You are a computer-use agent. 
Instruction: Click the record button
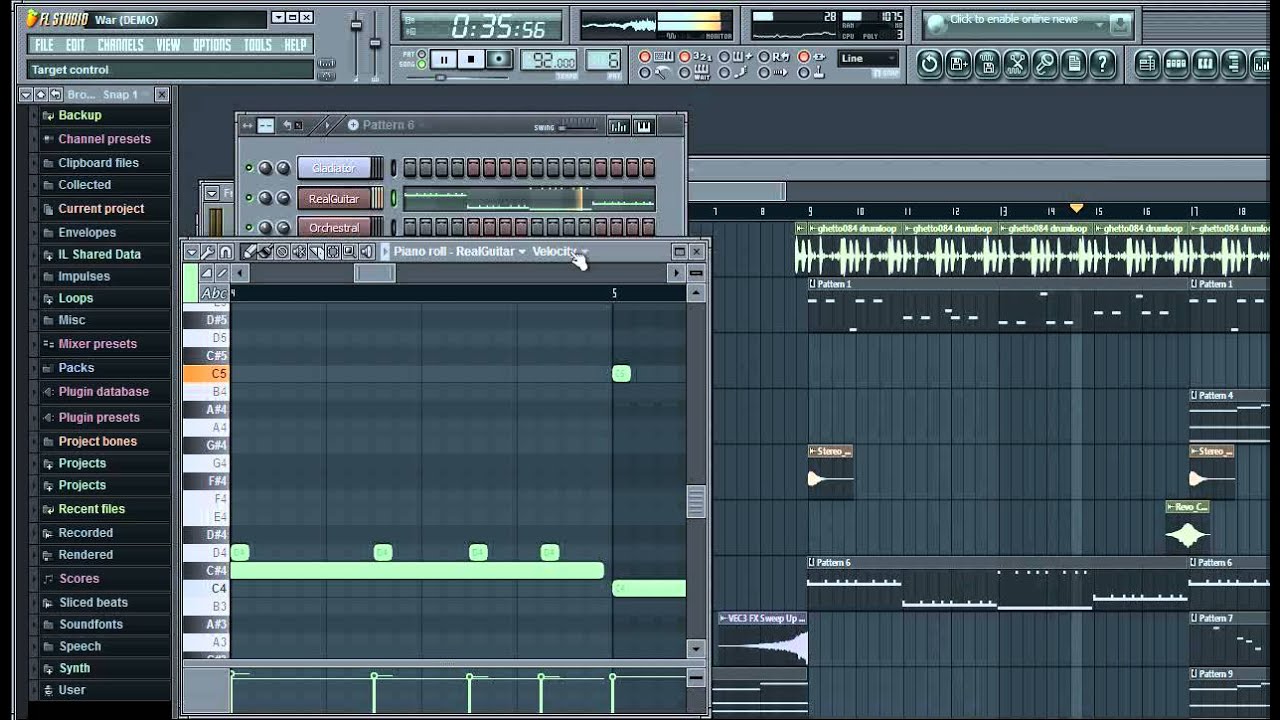point(499,60)
